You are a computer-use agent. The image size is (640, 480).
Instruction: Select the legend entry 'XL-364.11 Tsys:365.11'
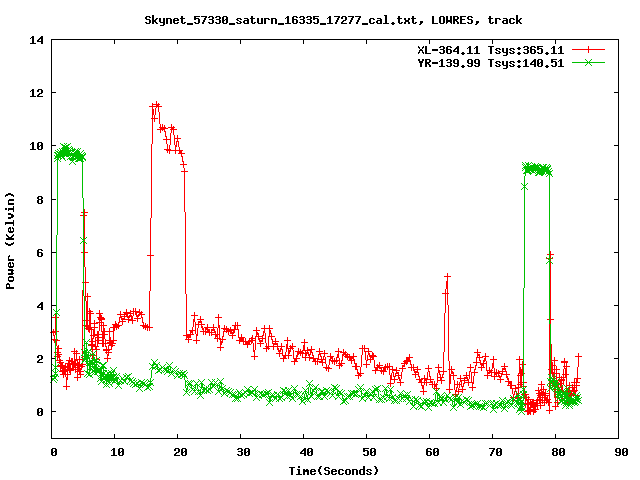(490, 50)
